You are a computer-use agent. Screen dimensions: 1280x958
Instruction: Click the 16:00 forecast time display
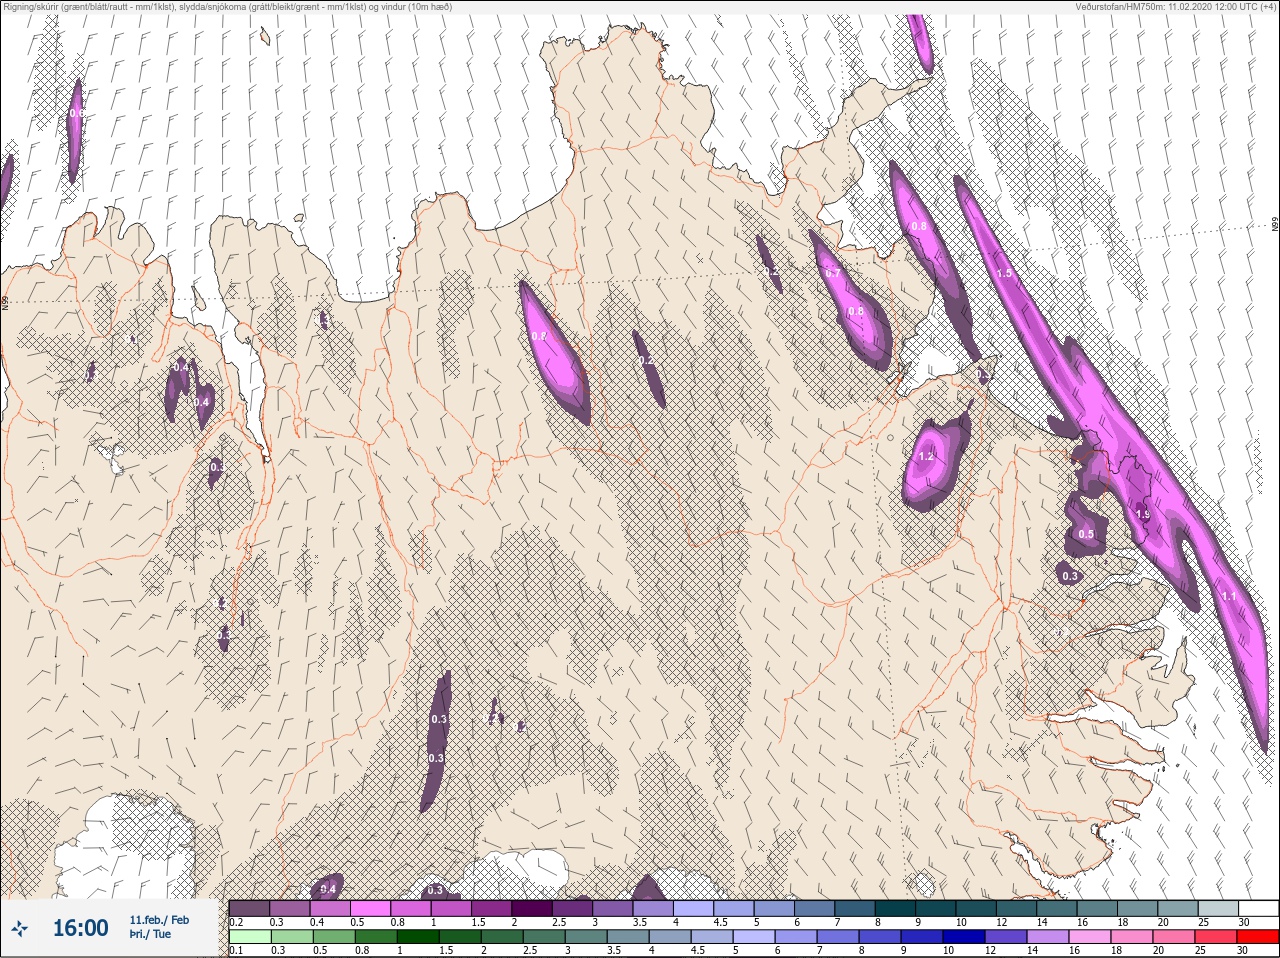point(80,929)
